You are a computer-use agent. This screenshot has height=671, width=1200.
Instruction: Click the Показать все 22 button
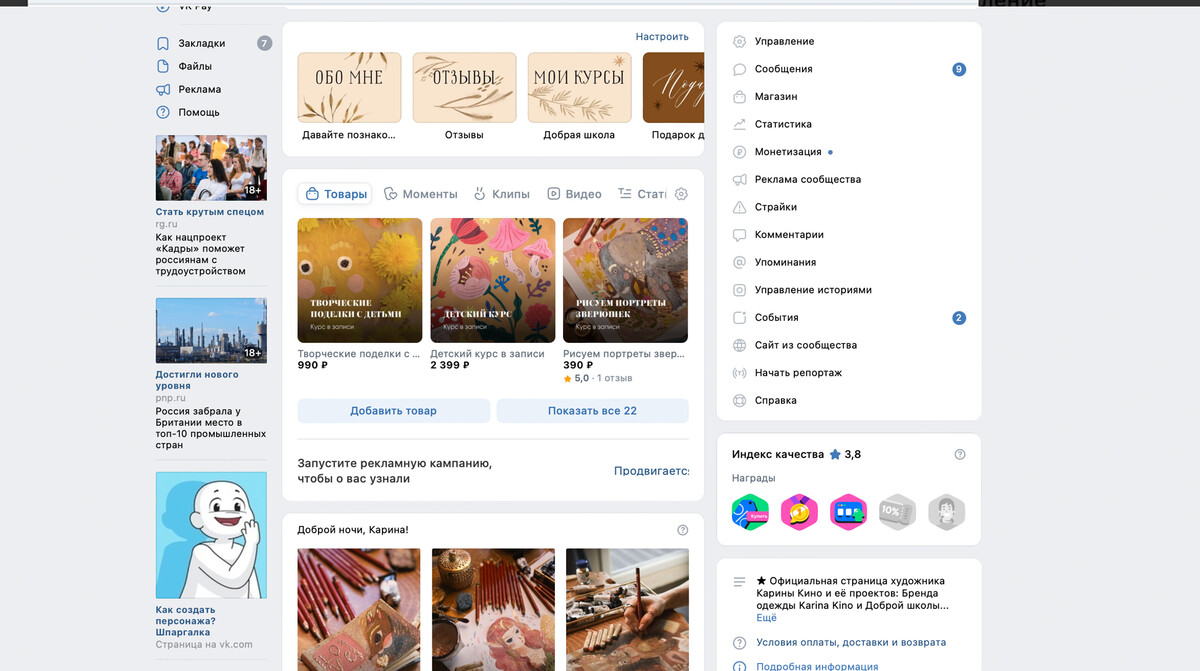(x=592, y=411)
